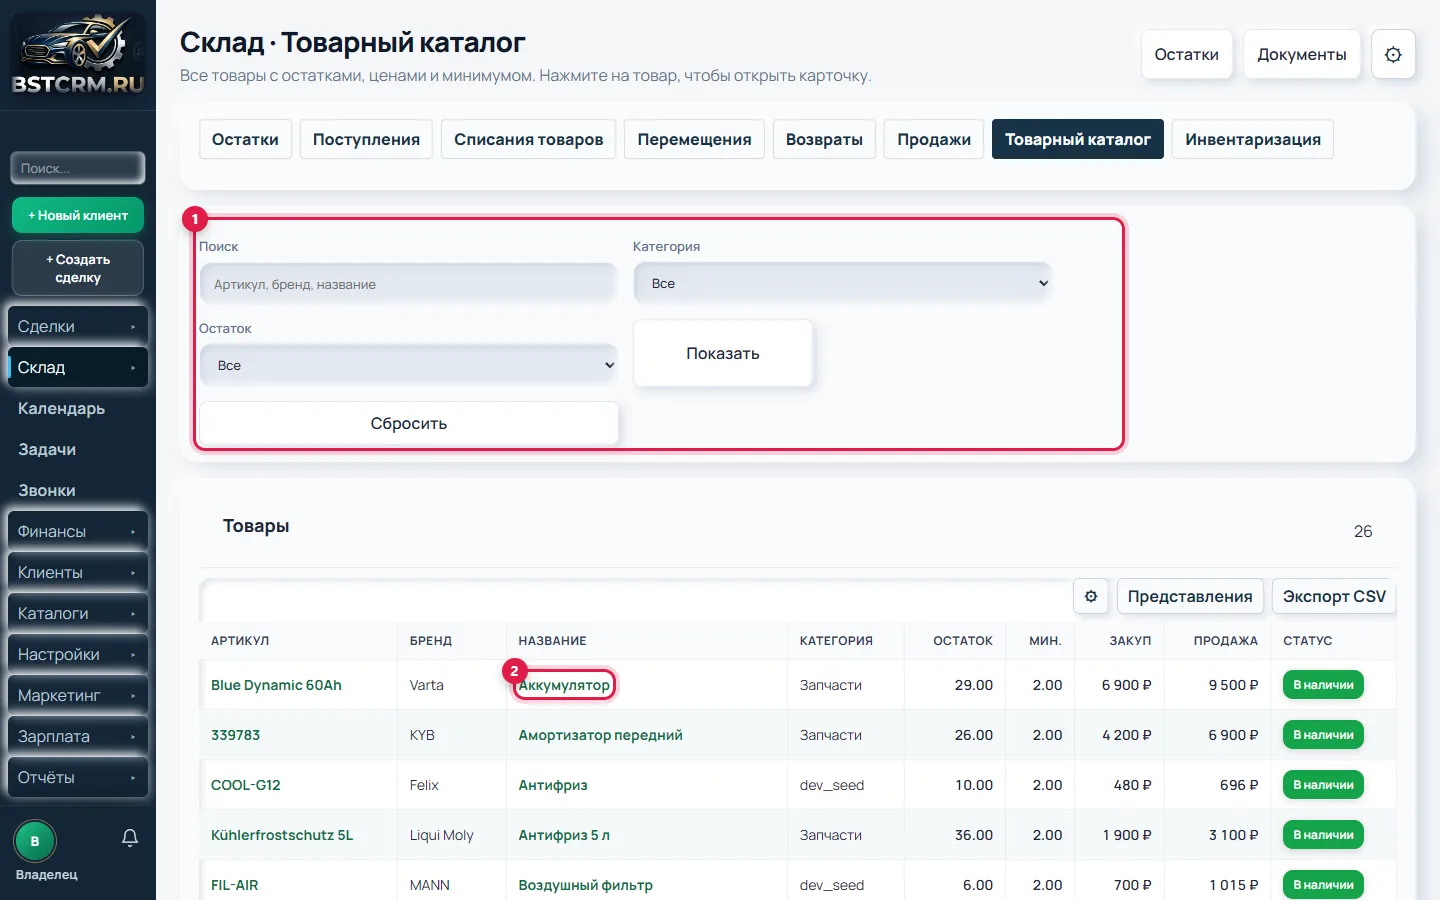Click the Показать filter button
The width and height of the screenshot is (1440, 900).
pyautogui.click(x=723, y=353)
